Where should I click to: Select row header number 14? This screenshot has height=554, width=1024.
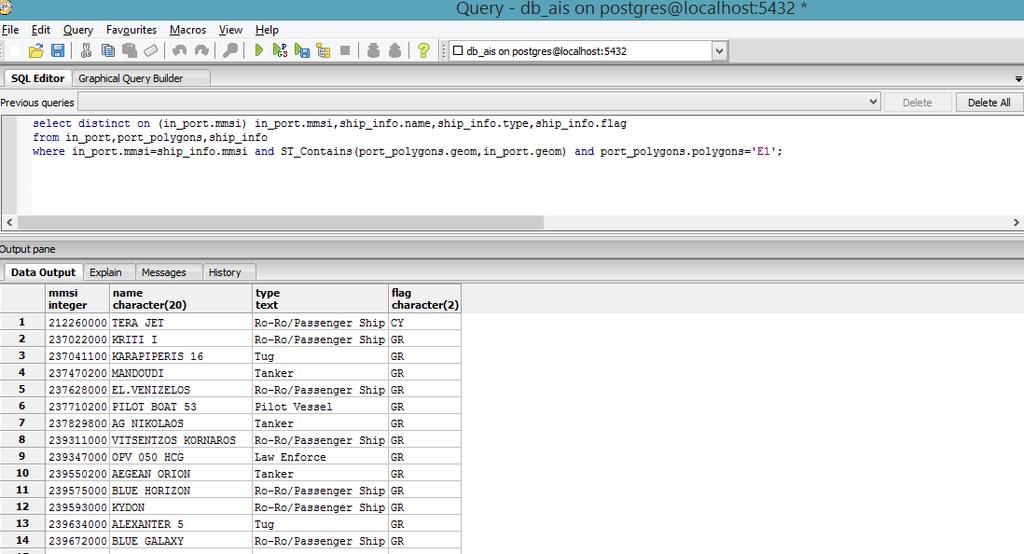click(x=22, y=540)
